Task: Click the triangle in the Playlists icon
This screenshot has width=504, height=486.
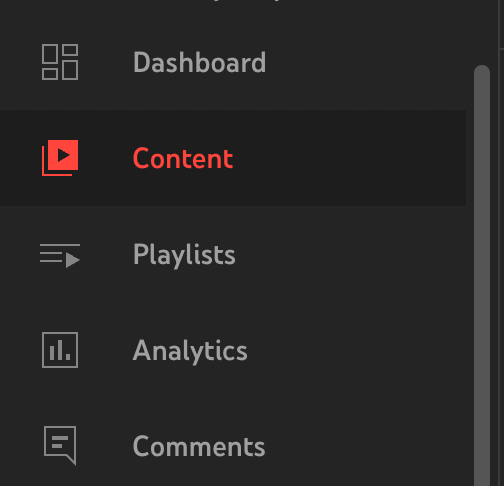Action: (73, 260)
